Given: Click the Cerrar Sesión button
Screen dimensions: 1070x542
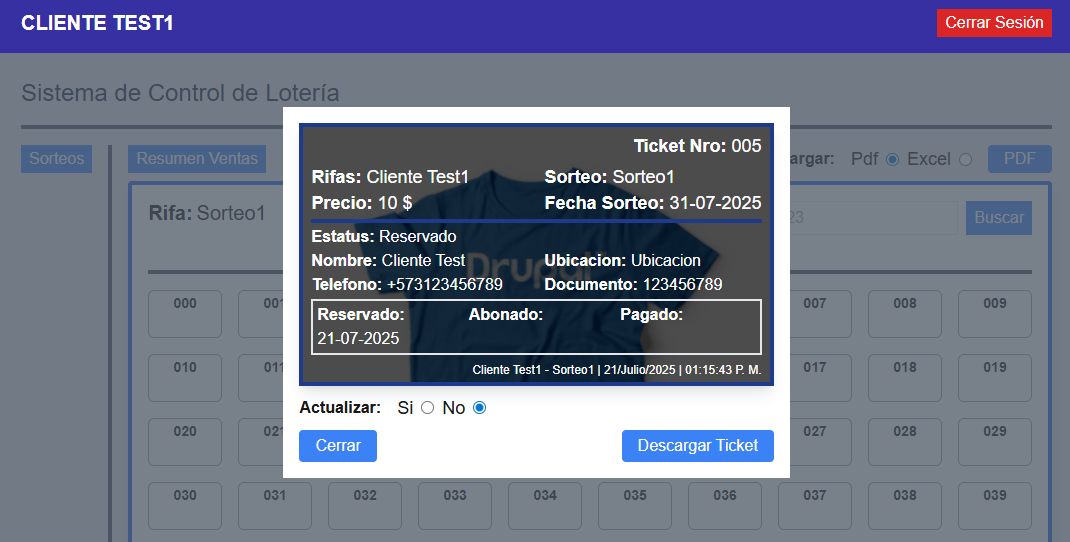Looking at the screenshot, I should click(993, 23).
